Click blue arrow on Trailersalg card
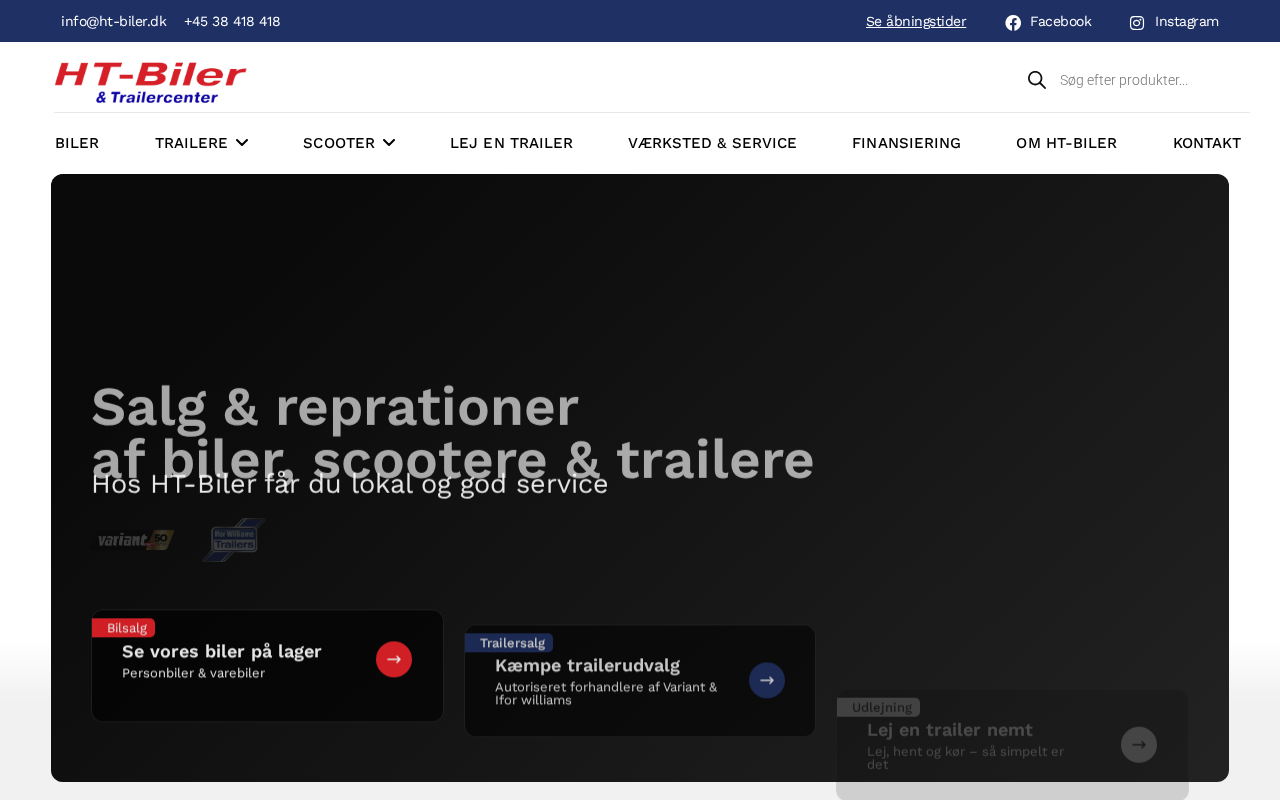This screenshot has width=1280, height=800. coord(767,680)
